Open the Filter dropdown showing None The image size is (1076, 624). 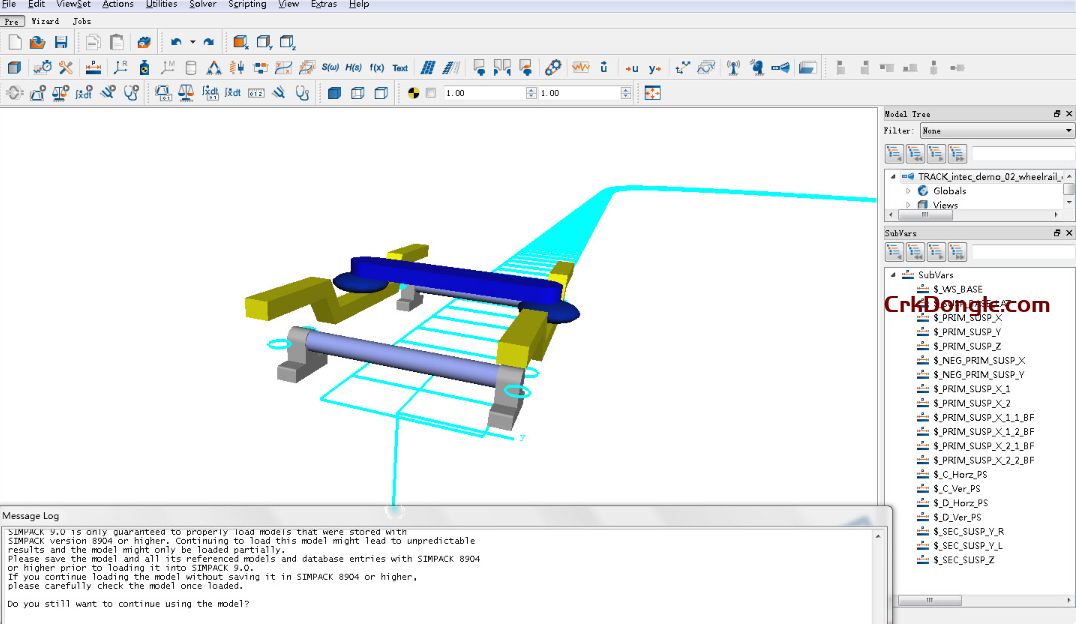[996, 131]
